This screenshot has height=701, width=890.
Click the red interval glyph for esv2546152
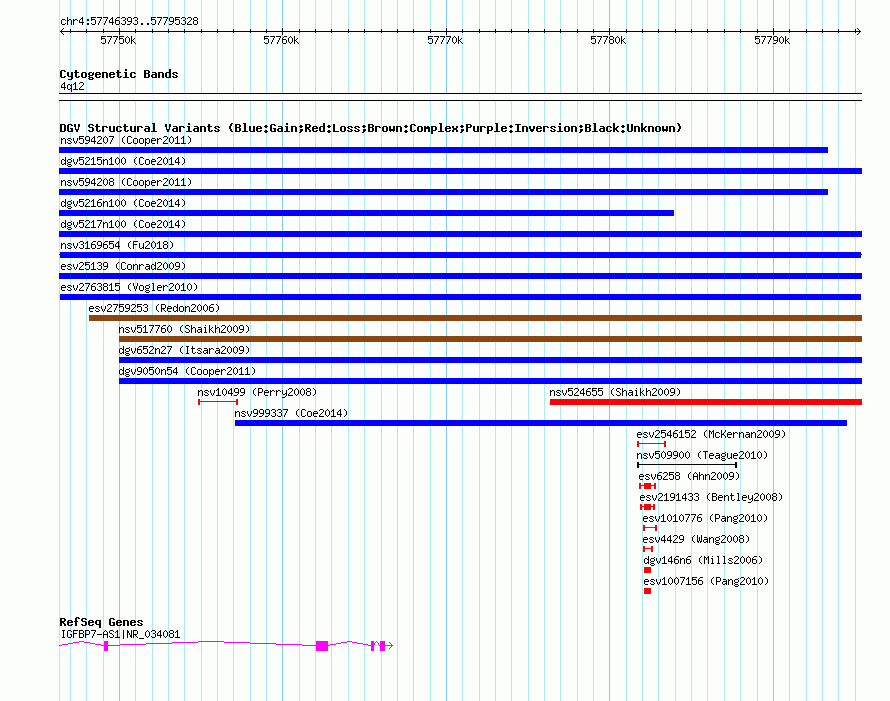tap(652, 444)
